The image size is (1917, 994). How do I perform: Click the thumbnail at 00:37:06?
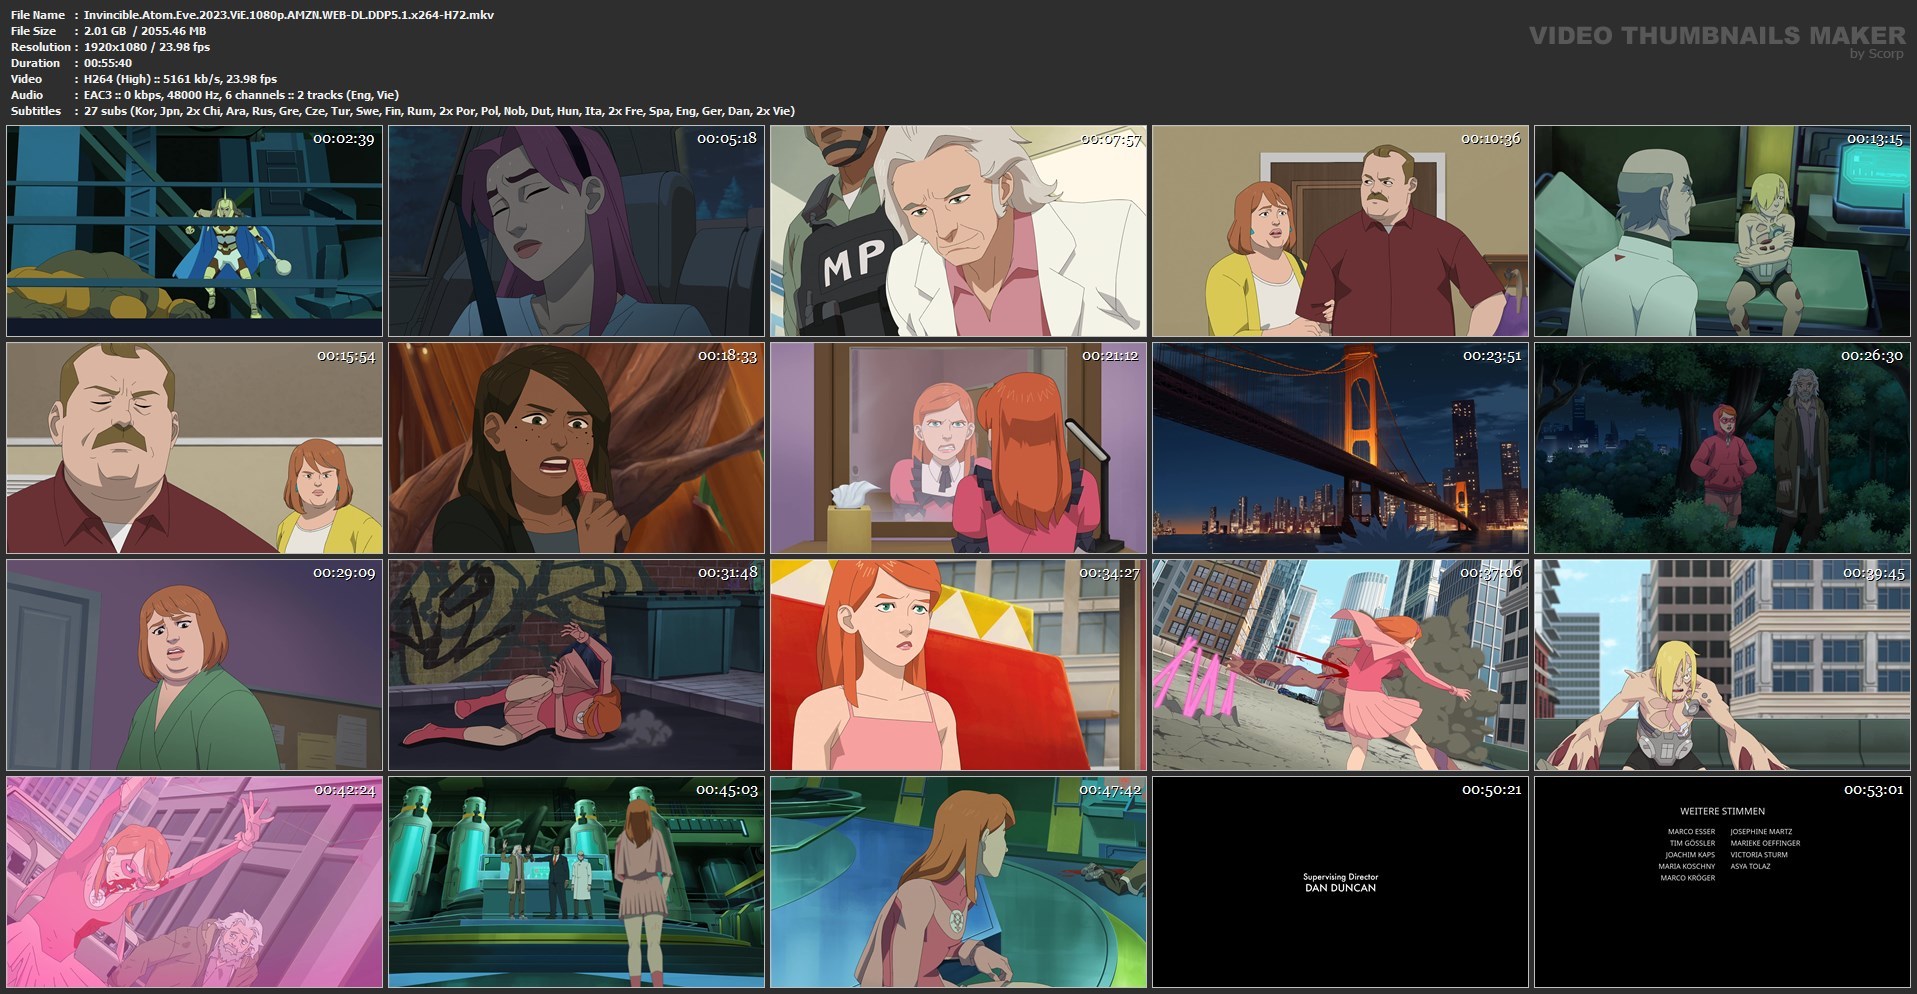1341,665
